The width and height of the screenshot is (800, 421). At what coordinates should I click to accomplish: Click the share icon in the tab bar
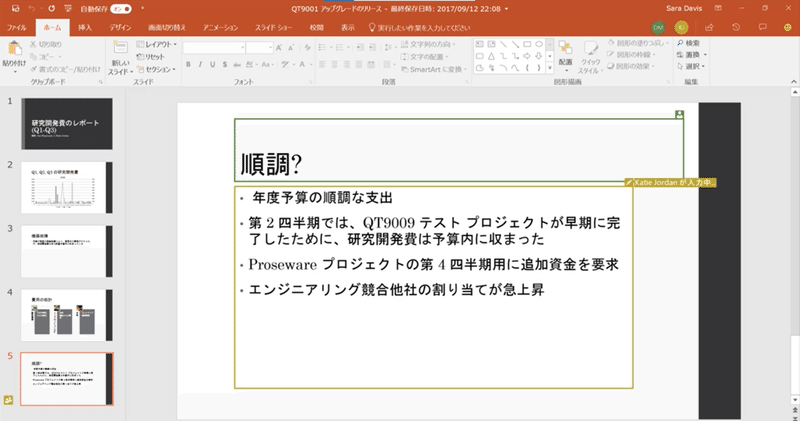point(709,28)
